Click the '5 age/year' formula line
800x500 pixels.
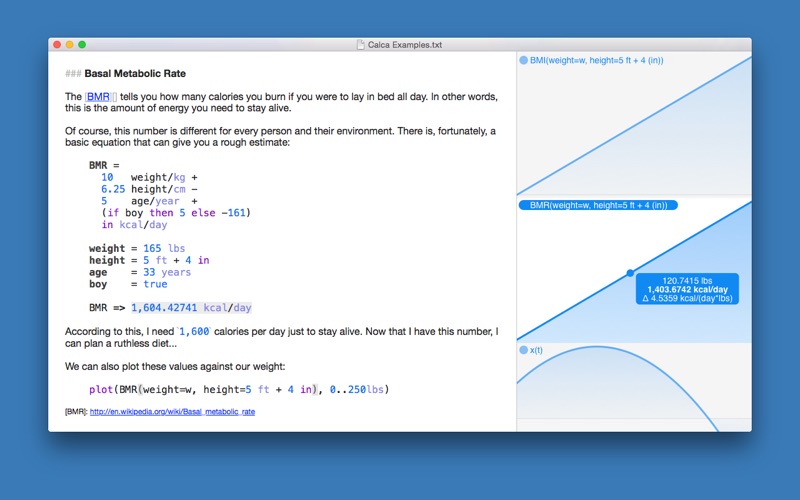tap(149, 201)
